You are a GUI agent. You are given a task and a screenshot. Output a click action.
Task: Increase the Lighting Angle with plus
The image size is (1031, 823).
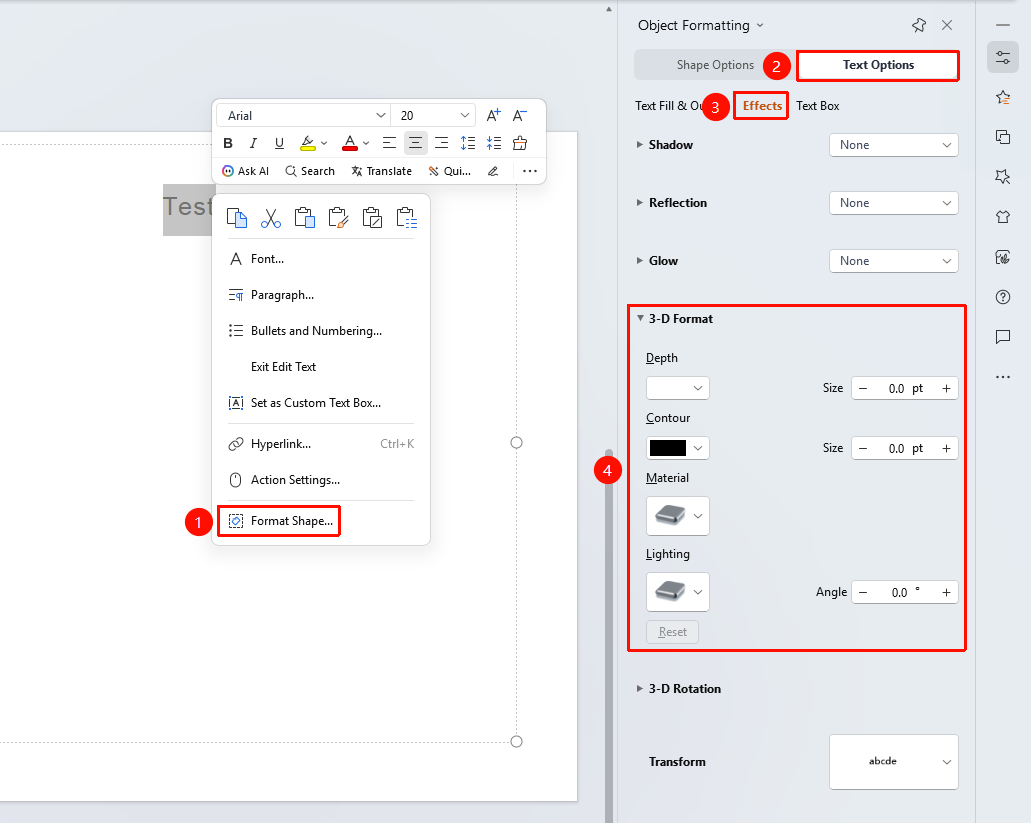coord(946,592)
